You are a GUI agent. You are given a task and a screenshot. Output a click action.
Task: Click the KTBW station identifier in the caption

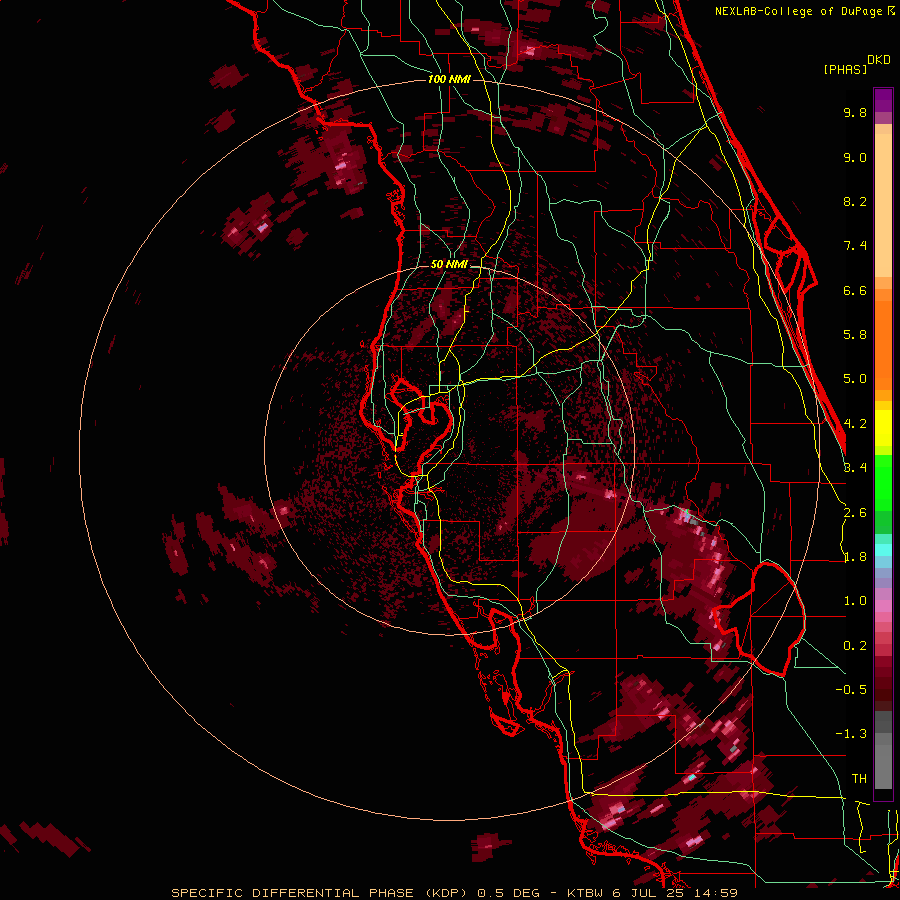pyautogui.click(x=587, y=893)
